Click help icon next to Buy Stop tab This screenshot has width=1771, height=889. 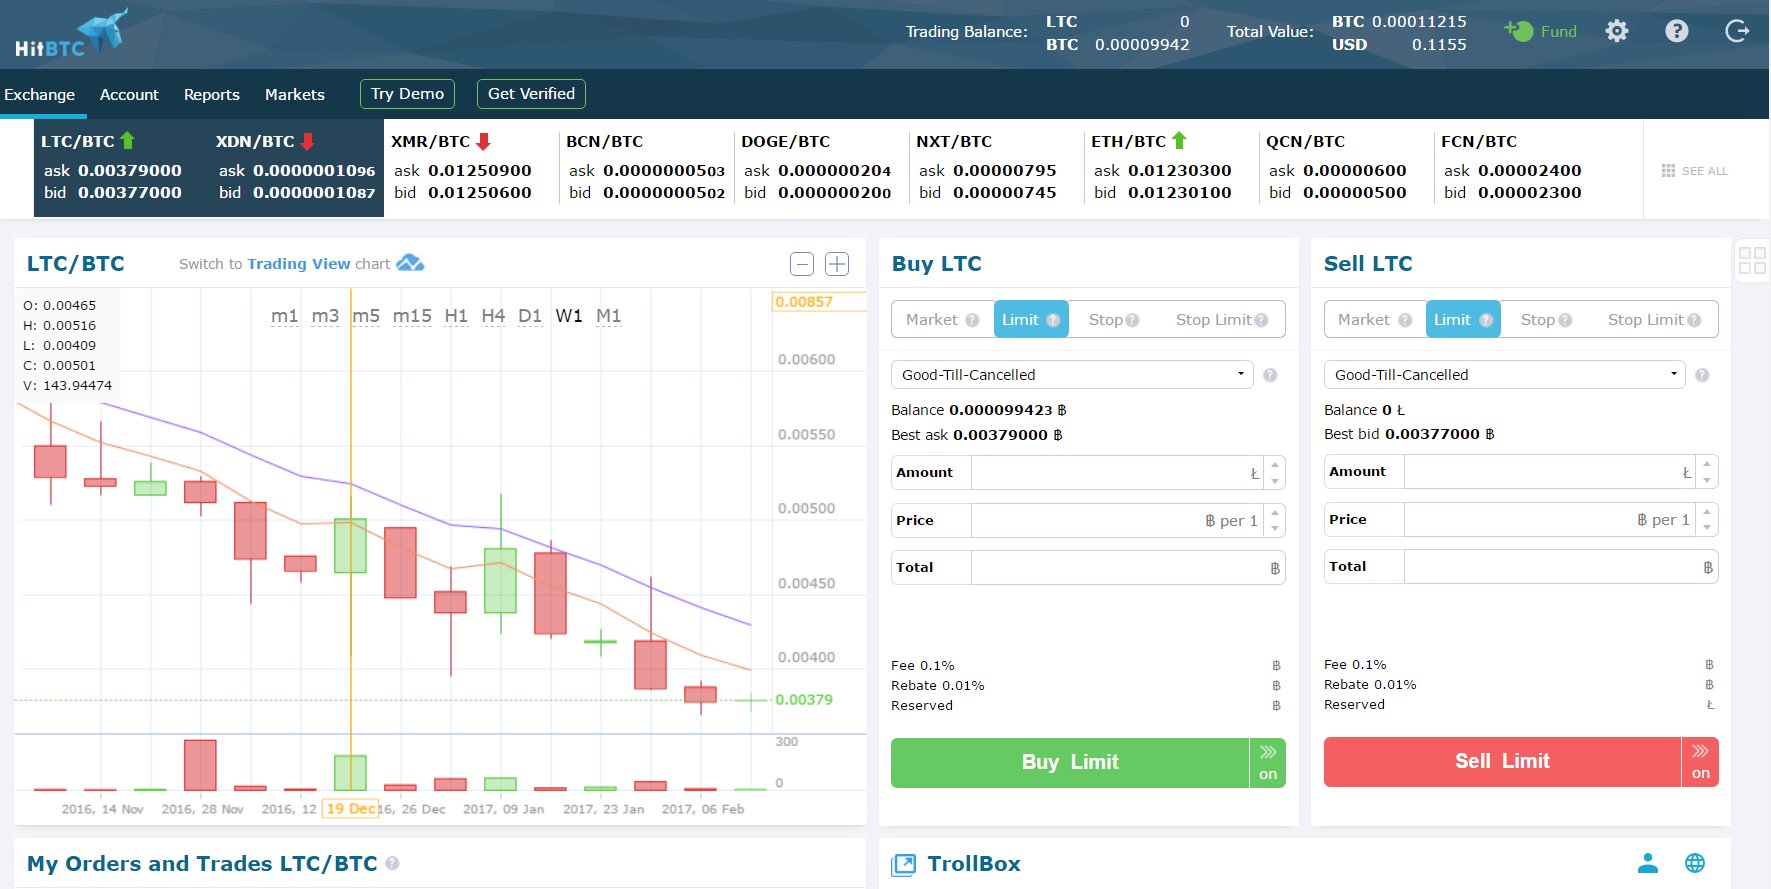coord(1132,320)
